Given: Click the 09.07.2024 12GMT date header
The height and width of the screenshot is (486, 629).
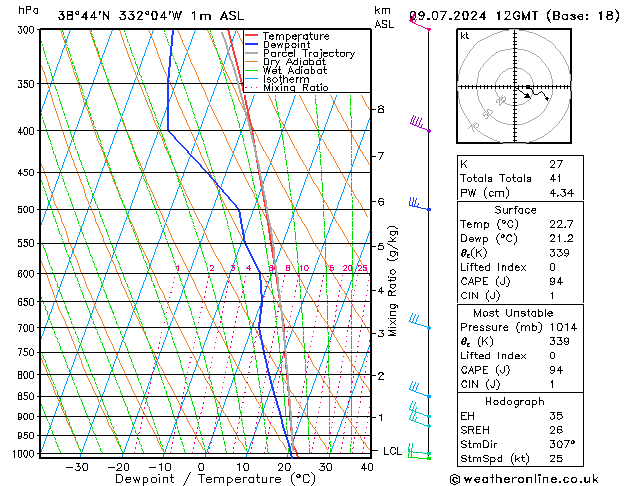Looking at the screenshot, I should click(473, 16).
